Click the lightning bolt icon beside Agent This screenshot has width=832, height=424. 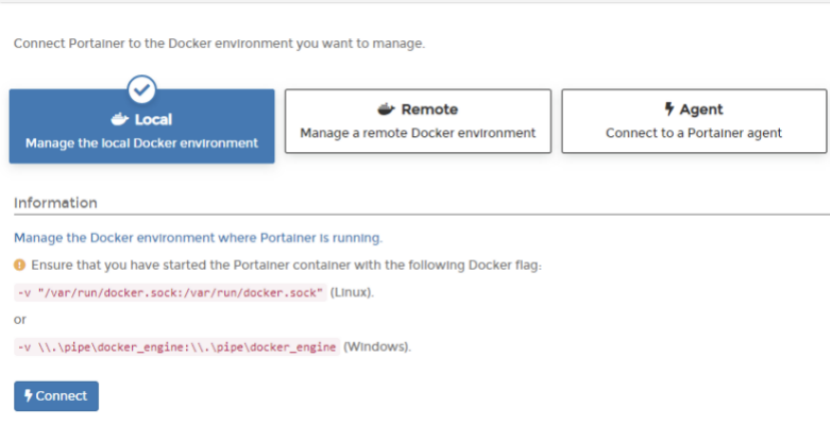[x=669, y=109]
